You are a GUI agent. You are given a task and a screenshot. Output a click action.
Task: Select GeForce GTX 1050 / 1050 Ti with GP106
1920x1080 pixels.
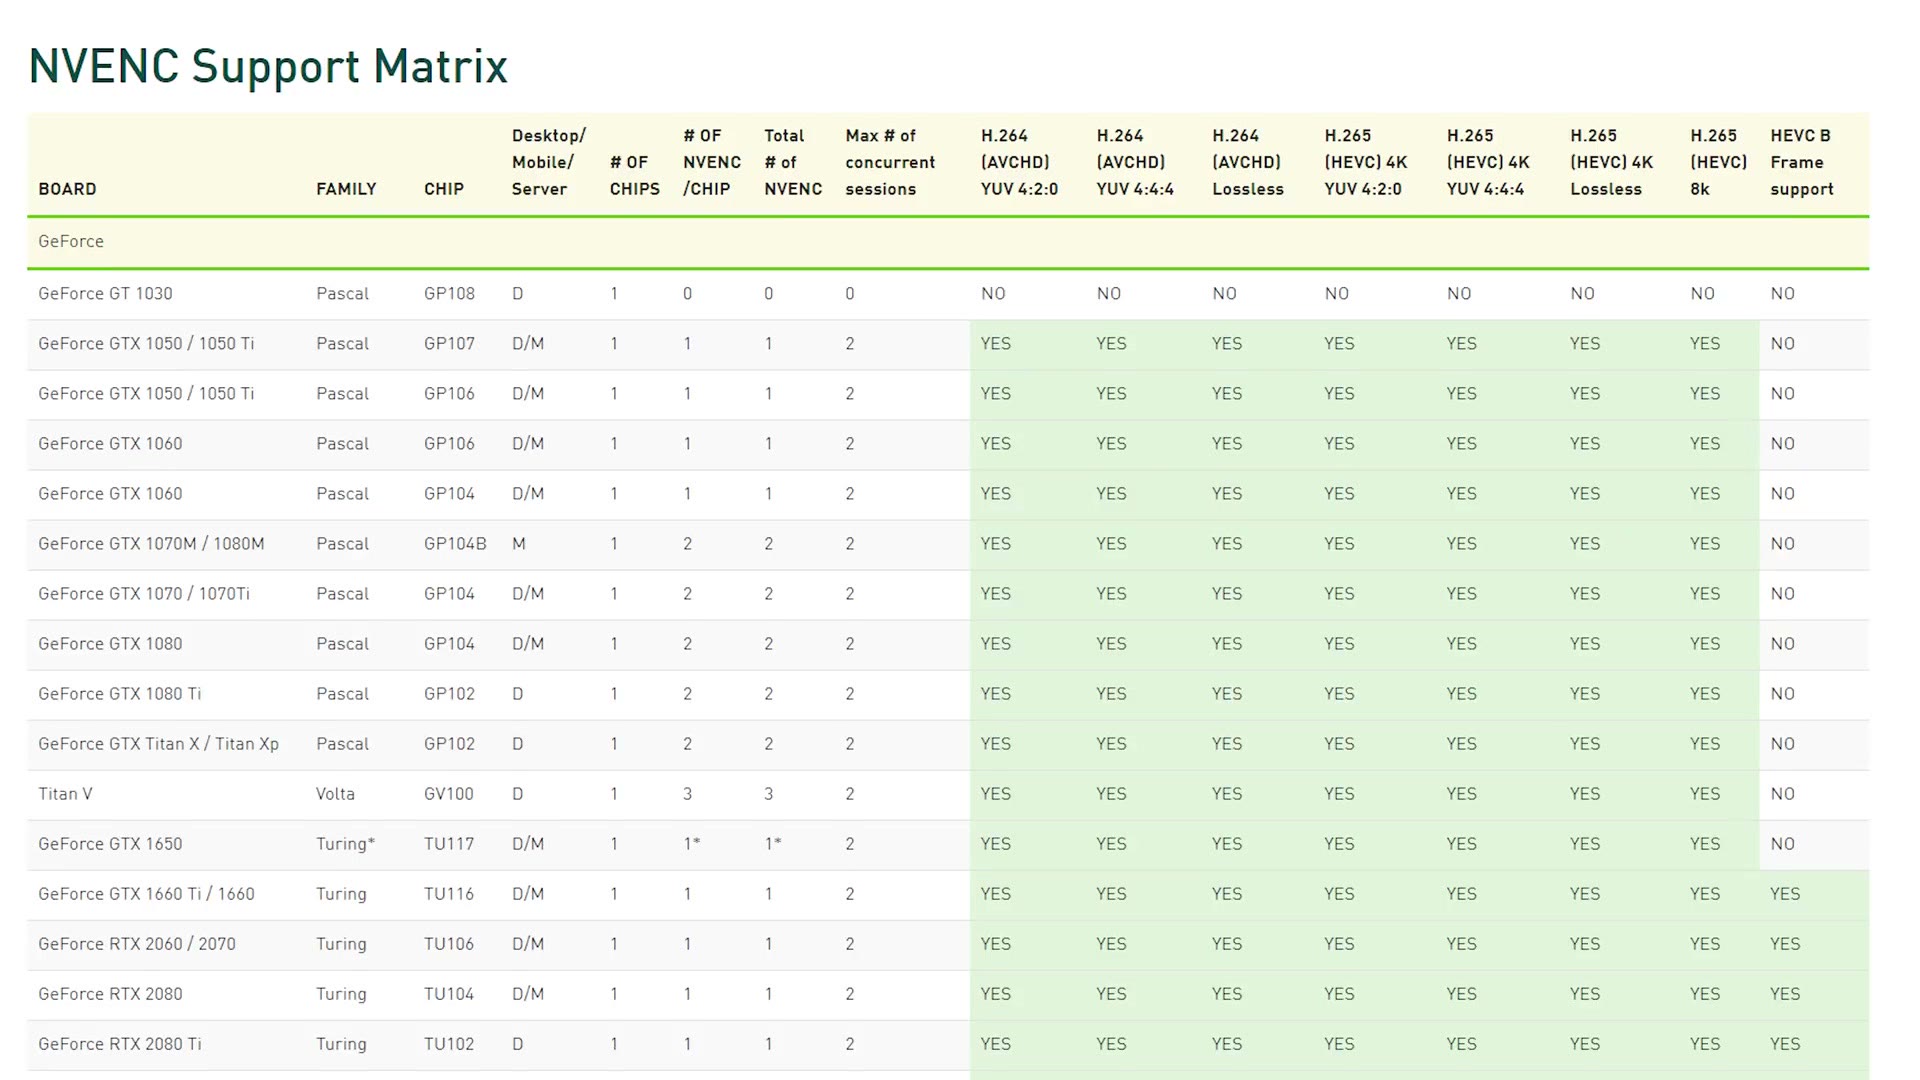click(x=146, y=393)
